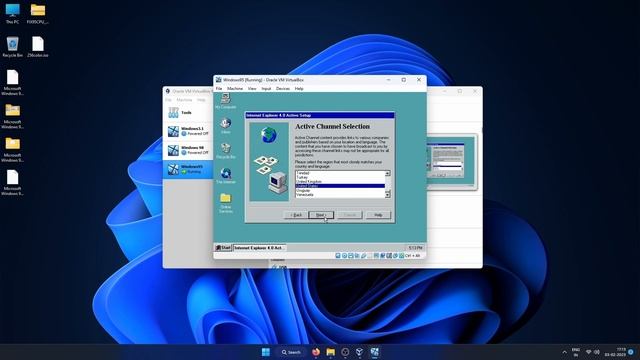This screenshot has height=360, width=640.
Task: Open Machine menu in VirtualBox Manager window
Action: coord(184,100)
